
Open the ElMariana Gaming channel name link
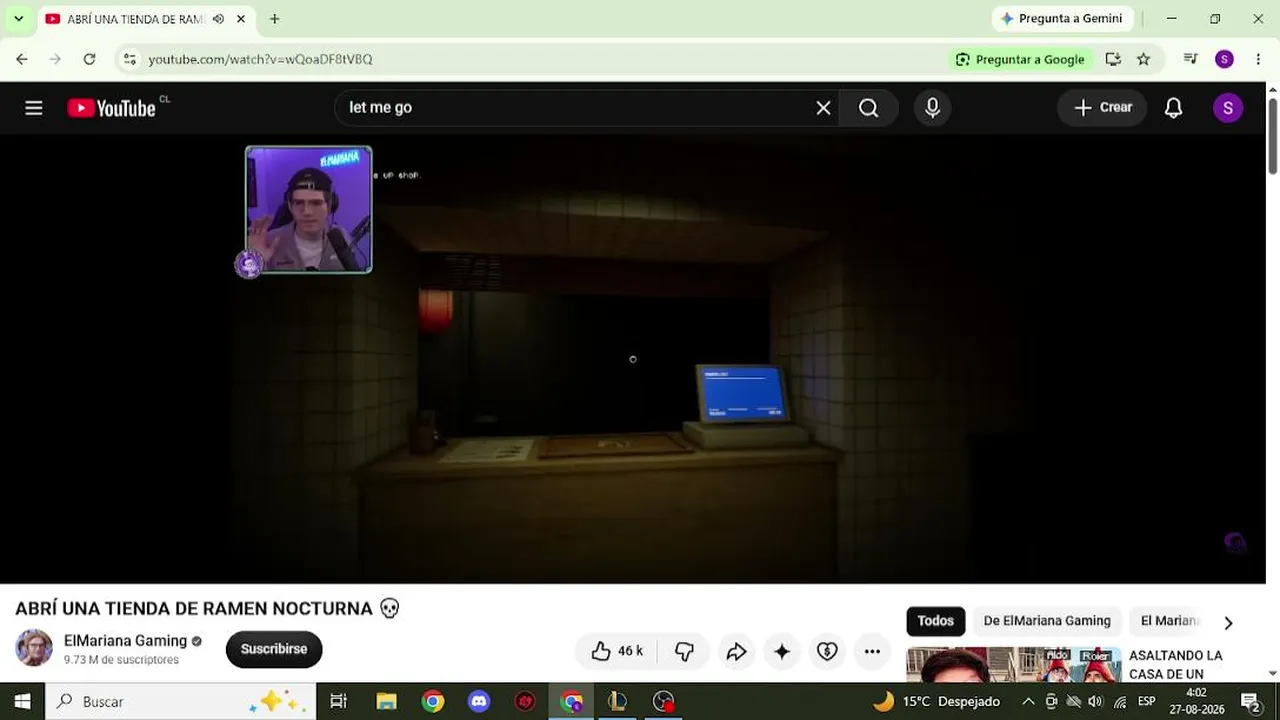[x=125, y=641]
